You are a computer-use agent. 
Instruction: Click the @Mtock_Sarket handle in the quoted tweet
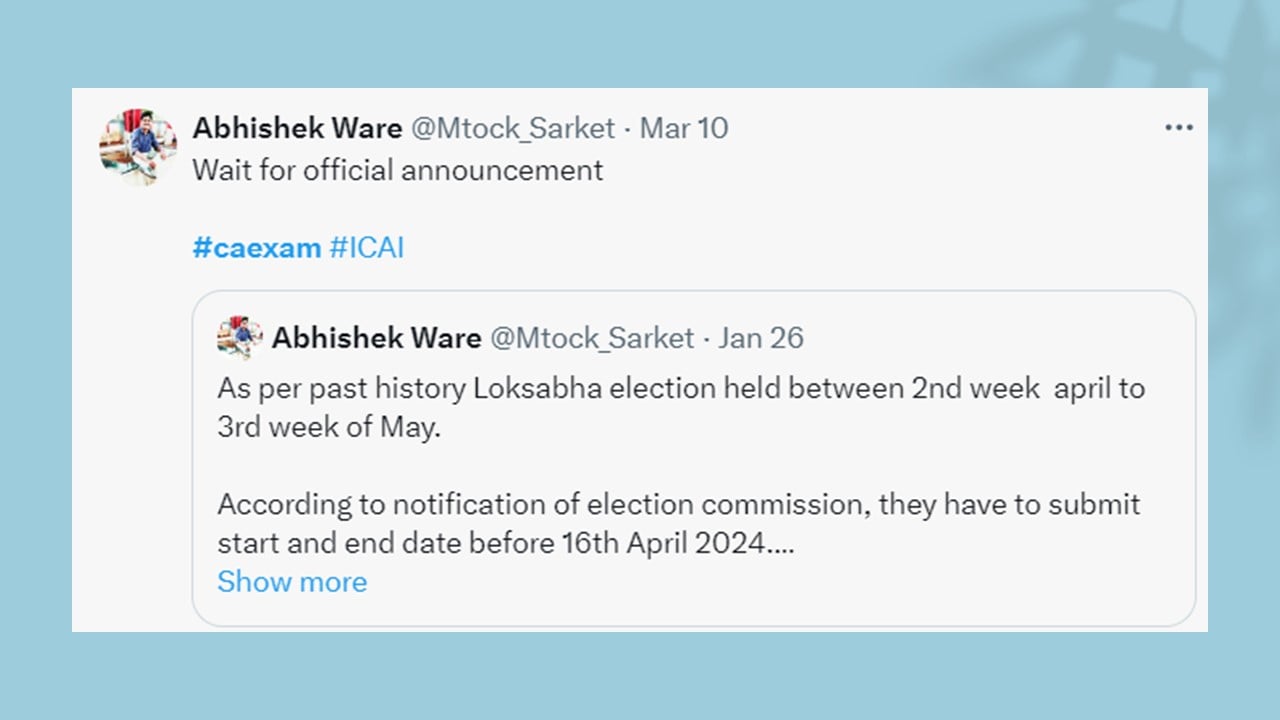(x=591, y=338)
